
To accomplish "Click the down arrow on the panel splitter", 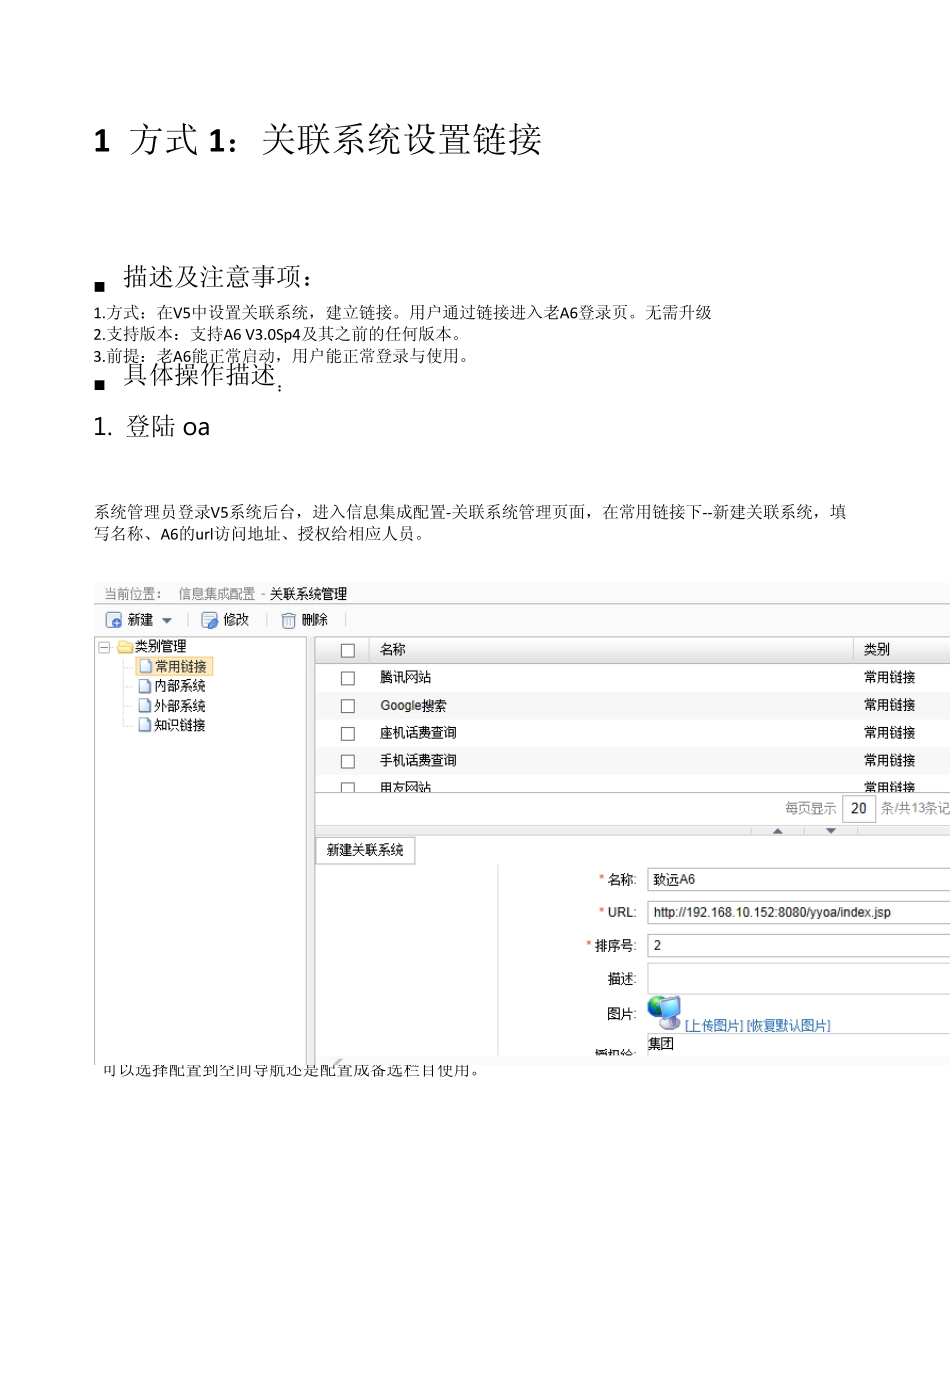I will click(x=831, y=831).
